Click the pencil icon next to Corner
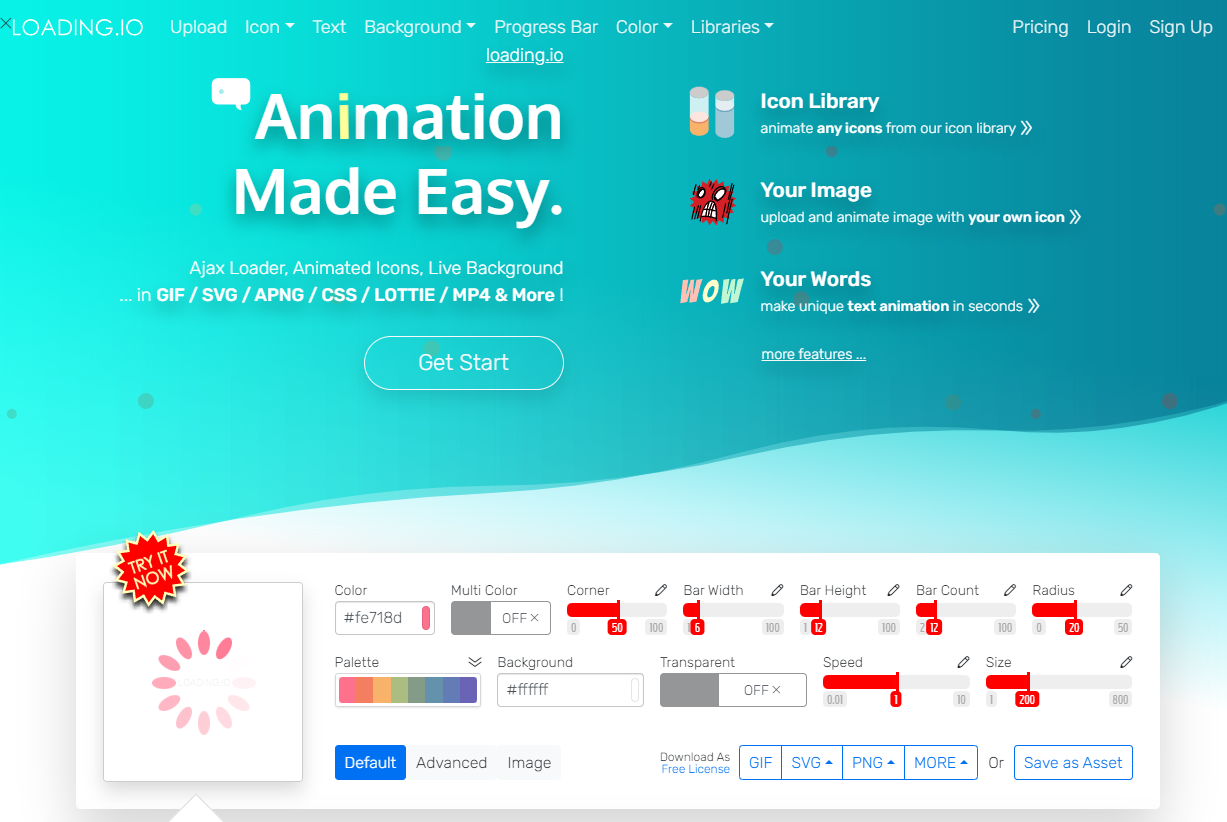Screen dimensions: 1227x822 660,590
